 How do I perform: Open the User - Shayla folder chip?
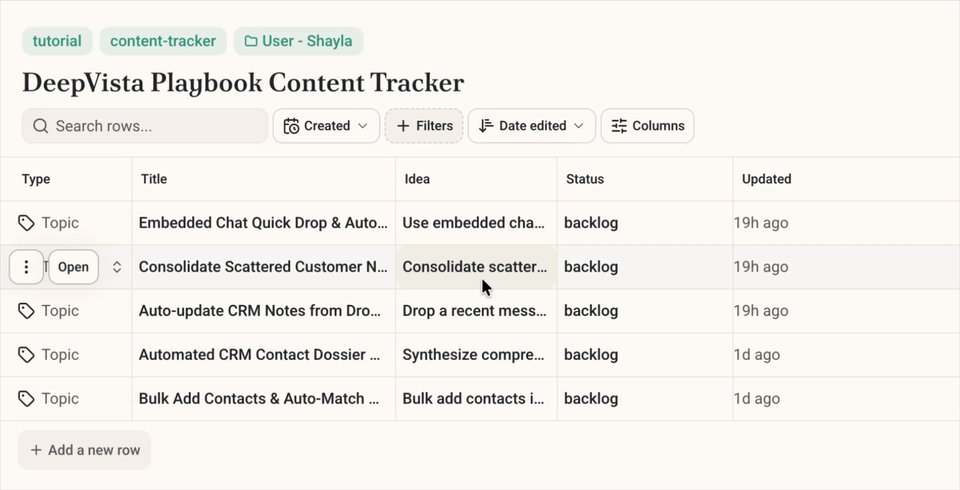coord(298,41)
